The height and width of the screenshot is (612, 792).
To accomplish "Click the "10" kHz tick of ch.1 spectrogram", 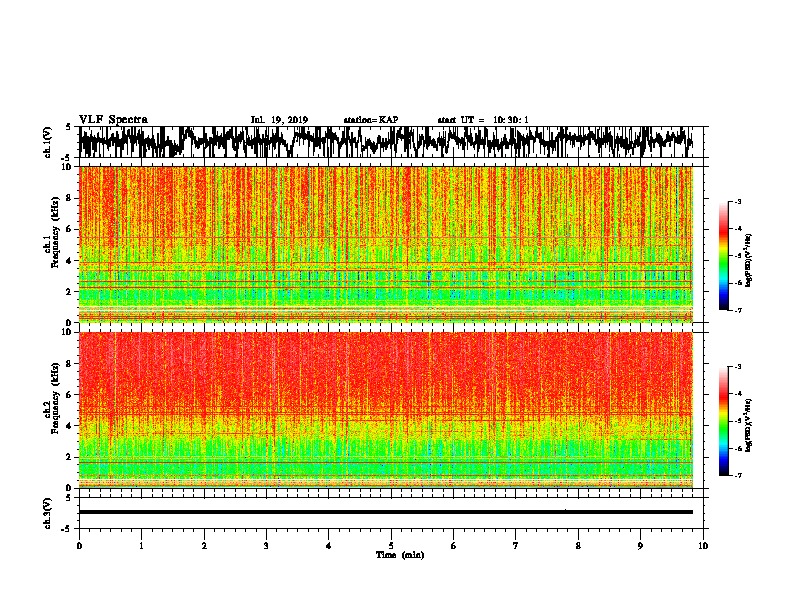I will pyautogui.click(x=67, y=167).
